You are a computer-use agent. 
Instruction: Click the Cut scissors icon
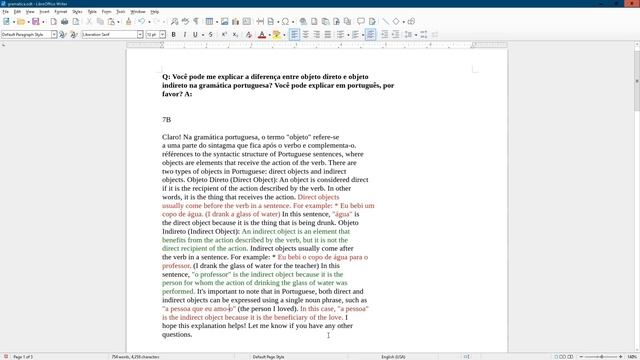tap(89, 22)
